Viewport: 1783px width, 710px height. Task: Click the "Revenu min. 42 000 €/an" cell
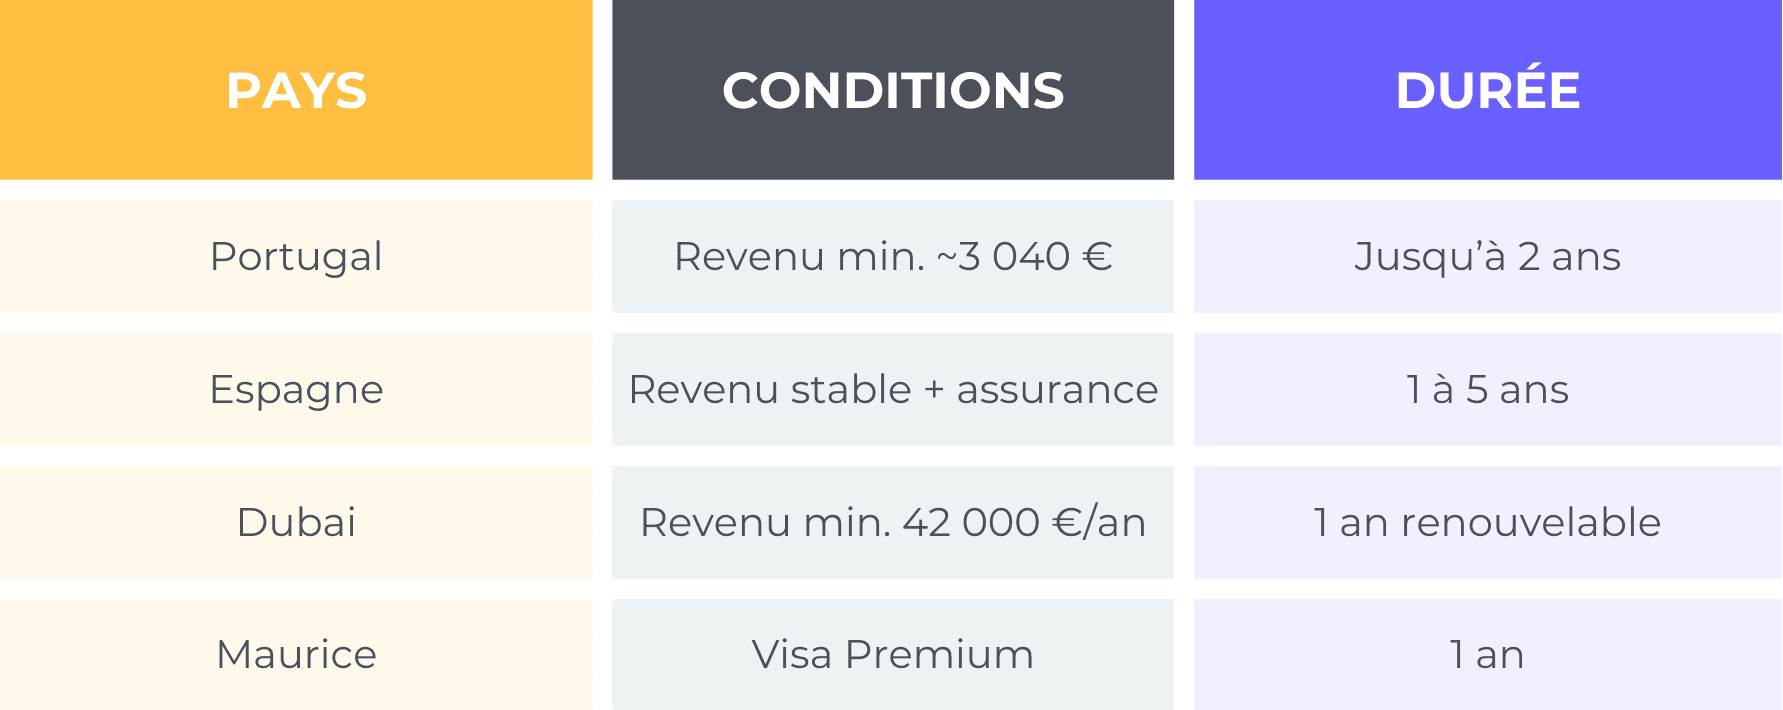(892, 522)
